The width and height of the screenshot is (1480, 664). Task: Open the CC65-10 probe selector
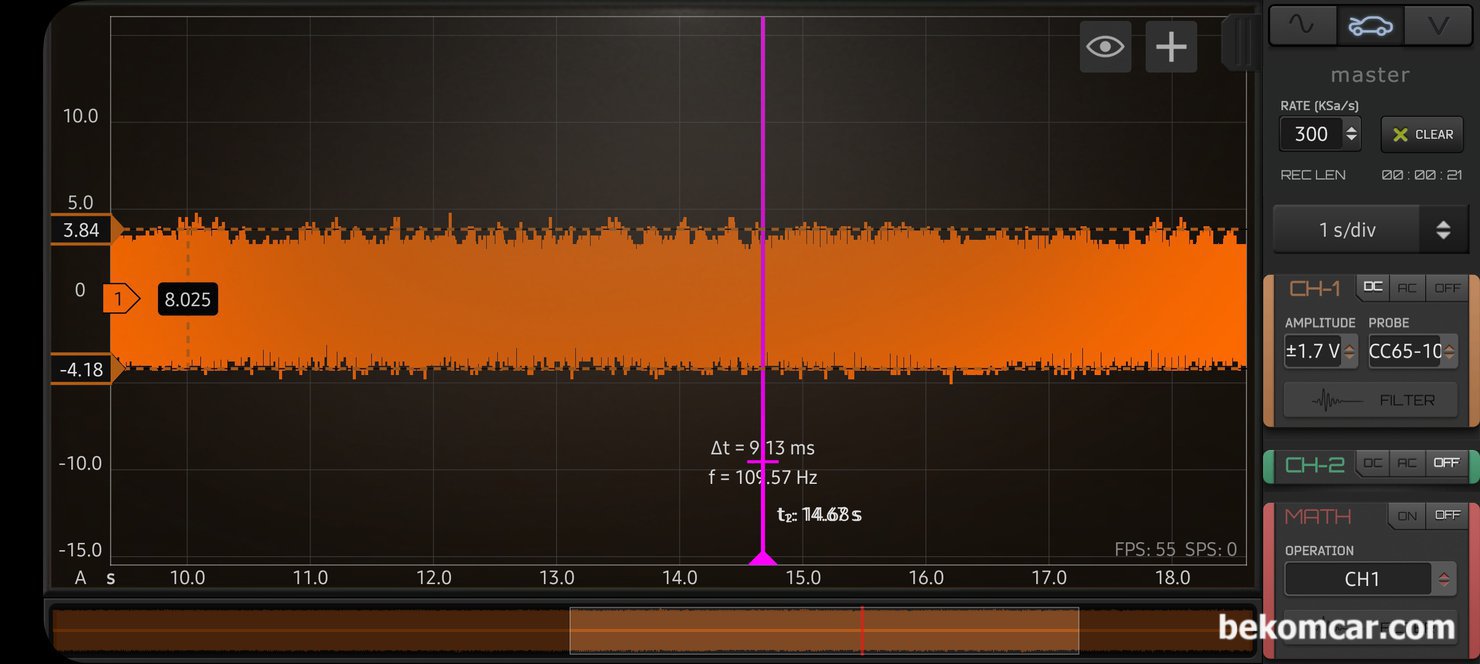click(1412, 351)
